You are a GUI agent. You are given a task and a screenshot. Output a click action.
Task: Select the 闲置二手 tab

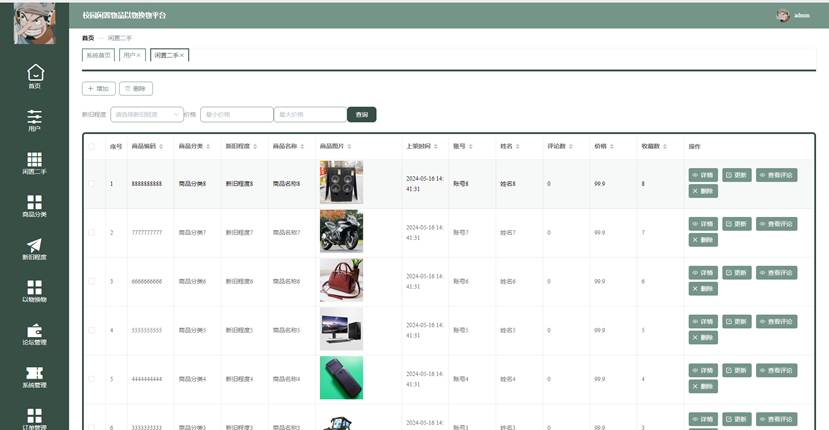point(167,55)
